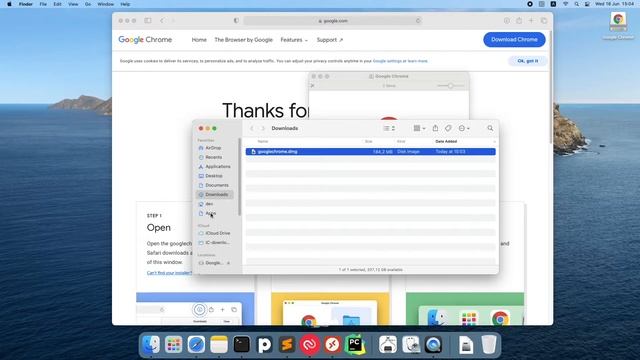Click Safari privacy shield icon
Viewport: 640px width, 360px height.
point(236,20)
